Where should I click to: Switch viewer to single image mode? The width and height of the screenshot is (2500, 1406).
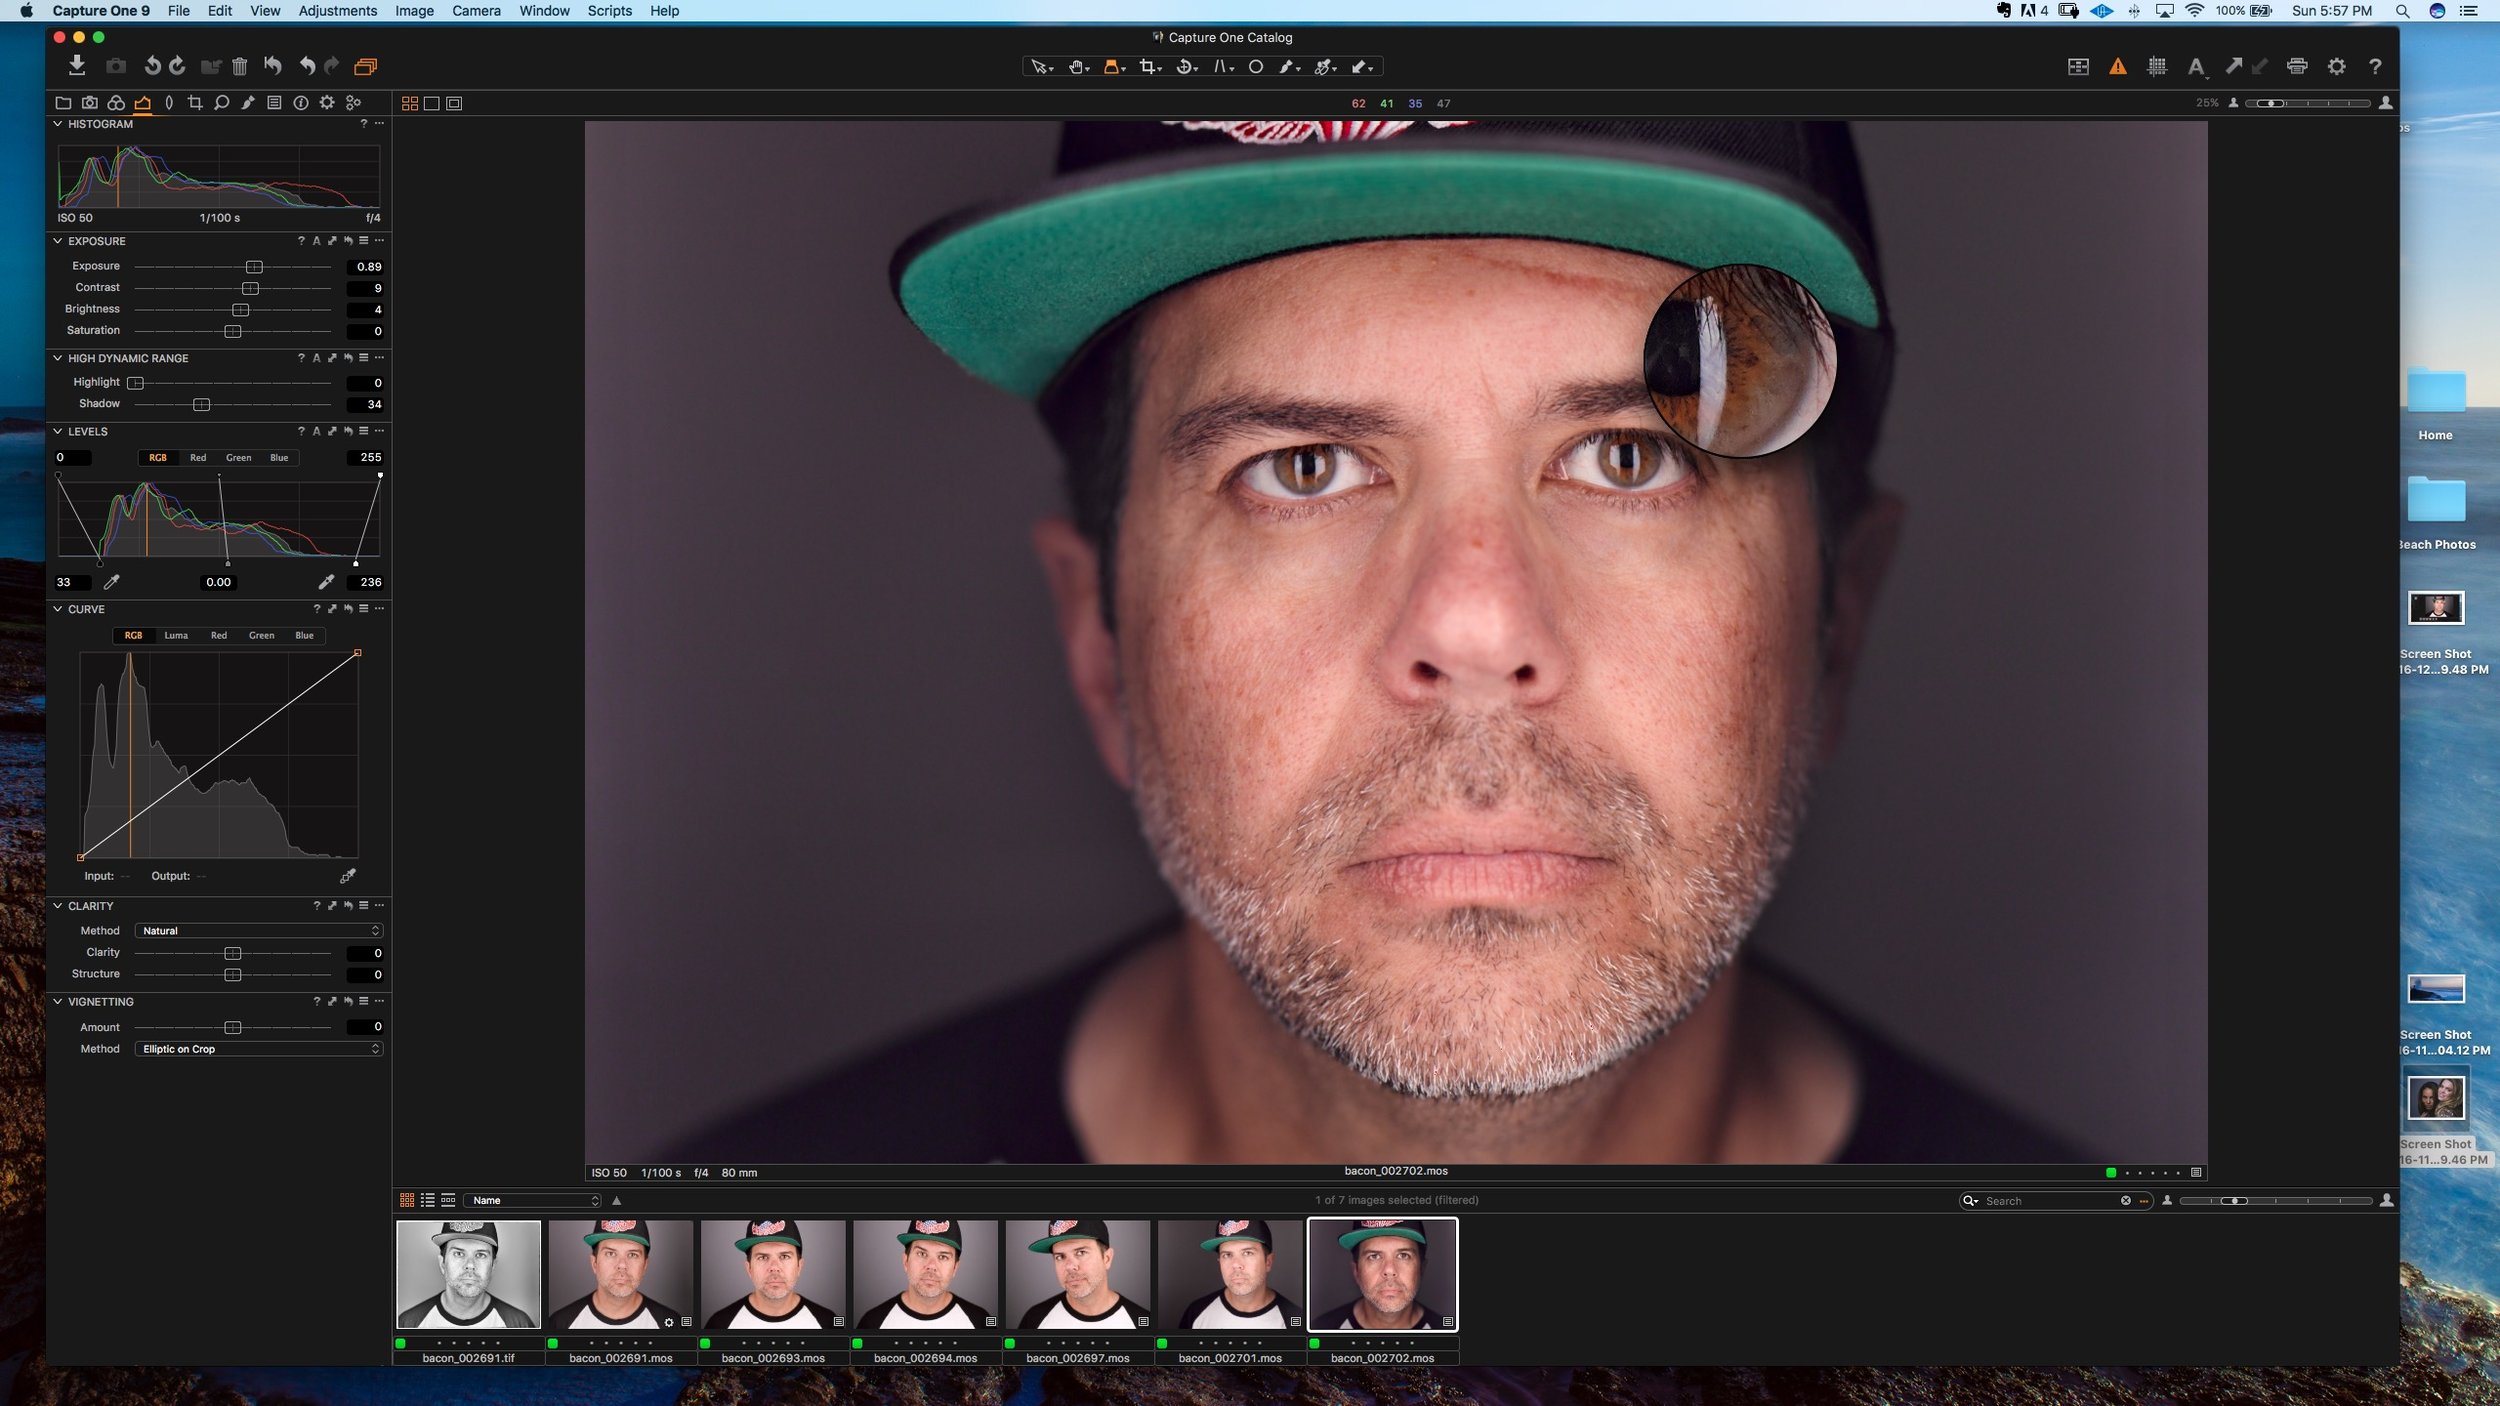tap(432, 103)
